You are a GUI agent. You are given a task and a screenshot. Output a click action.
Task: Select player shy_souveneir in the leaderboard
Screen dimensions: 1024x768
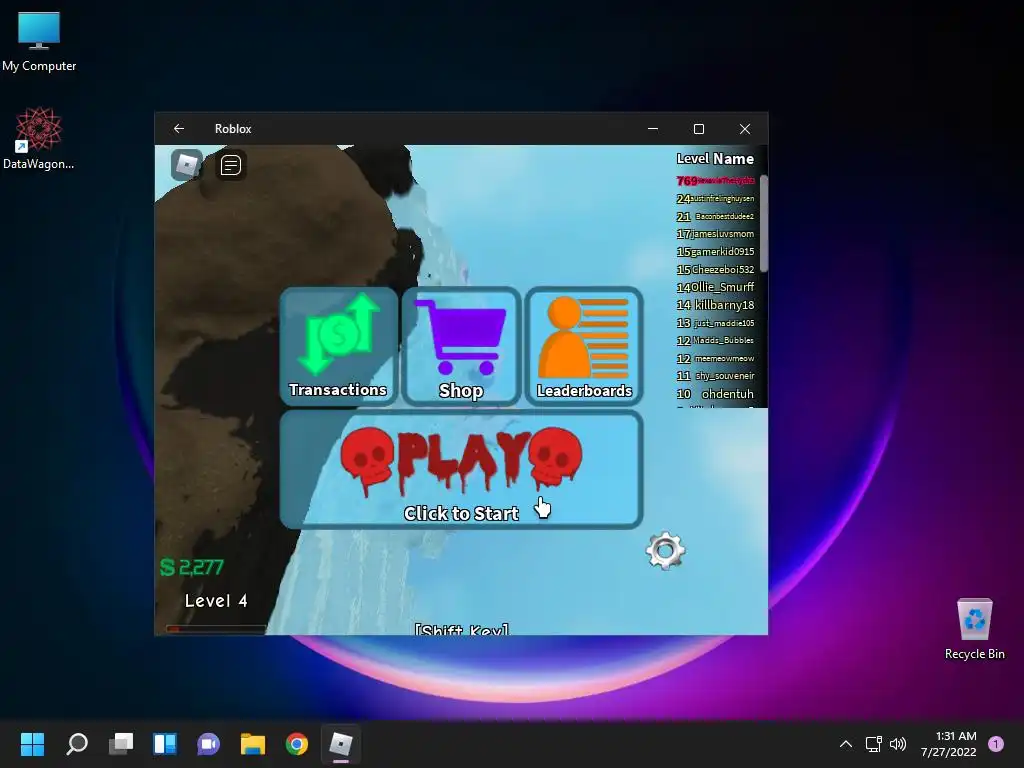coord(715,376)
